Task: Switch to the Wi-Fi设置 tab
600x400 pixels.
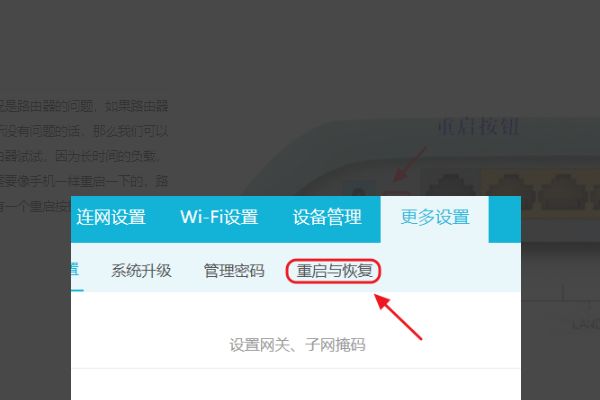Action: pos(219,217)
